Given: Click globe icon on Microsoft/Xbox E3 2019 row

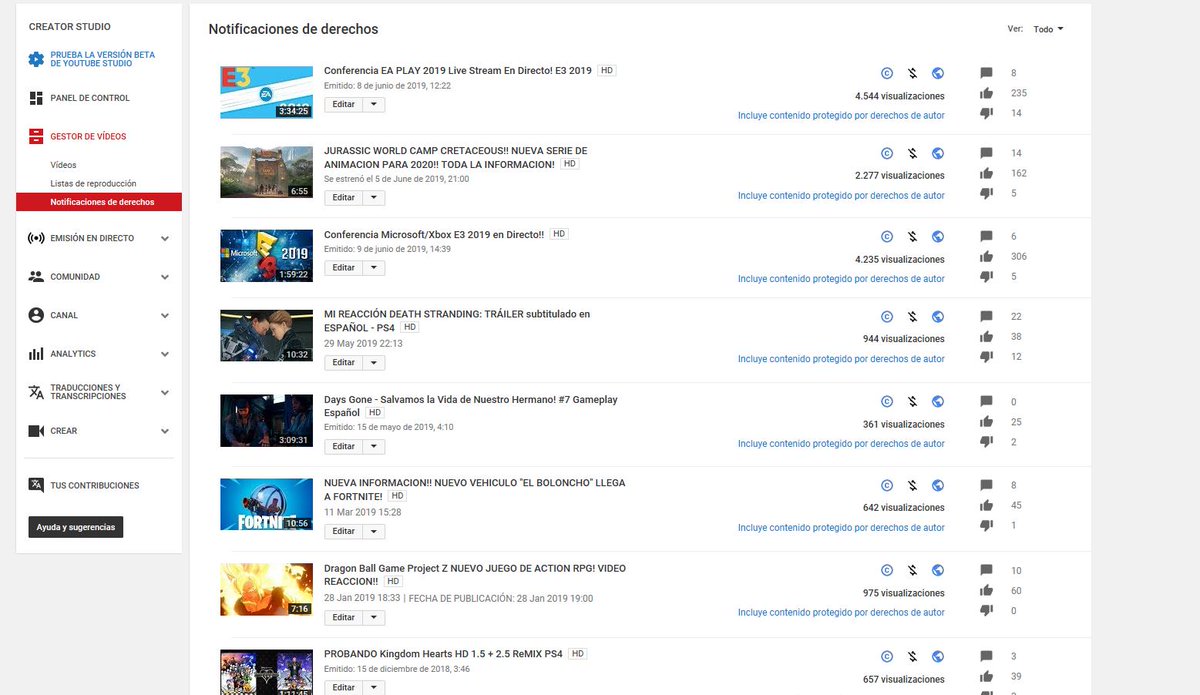Looking at the screenshot, I should pyautogui.click(x=938, y=237).
